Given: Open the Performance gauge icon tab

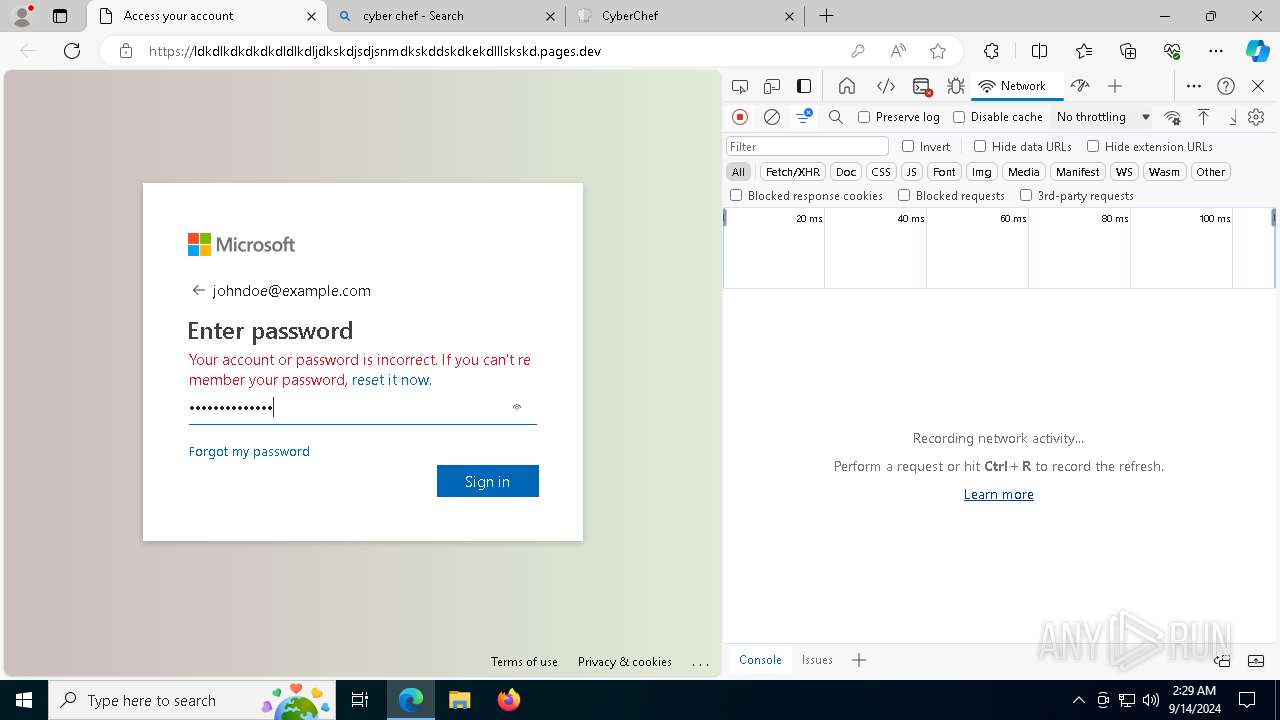Looking at the screenshot, I should coord(1079,86).
